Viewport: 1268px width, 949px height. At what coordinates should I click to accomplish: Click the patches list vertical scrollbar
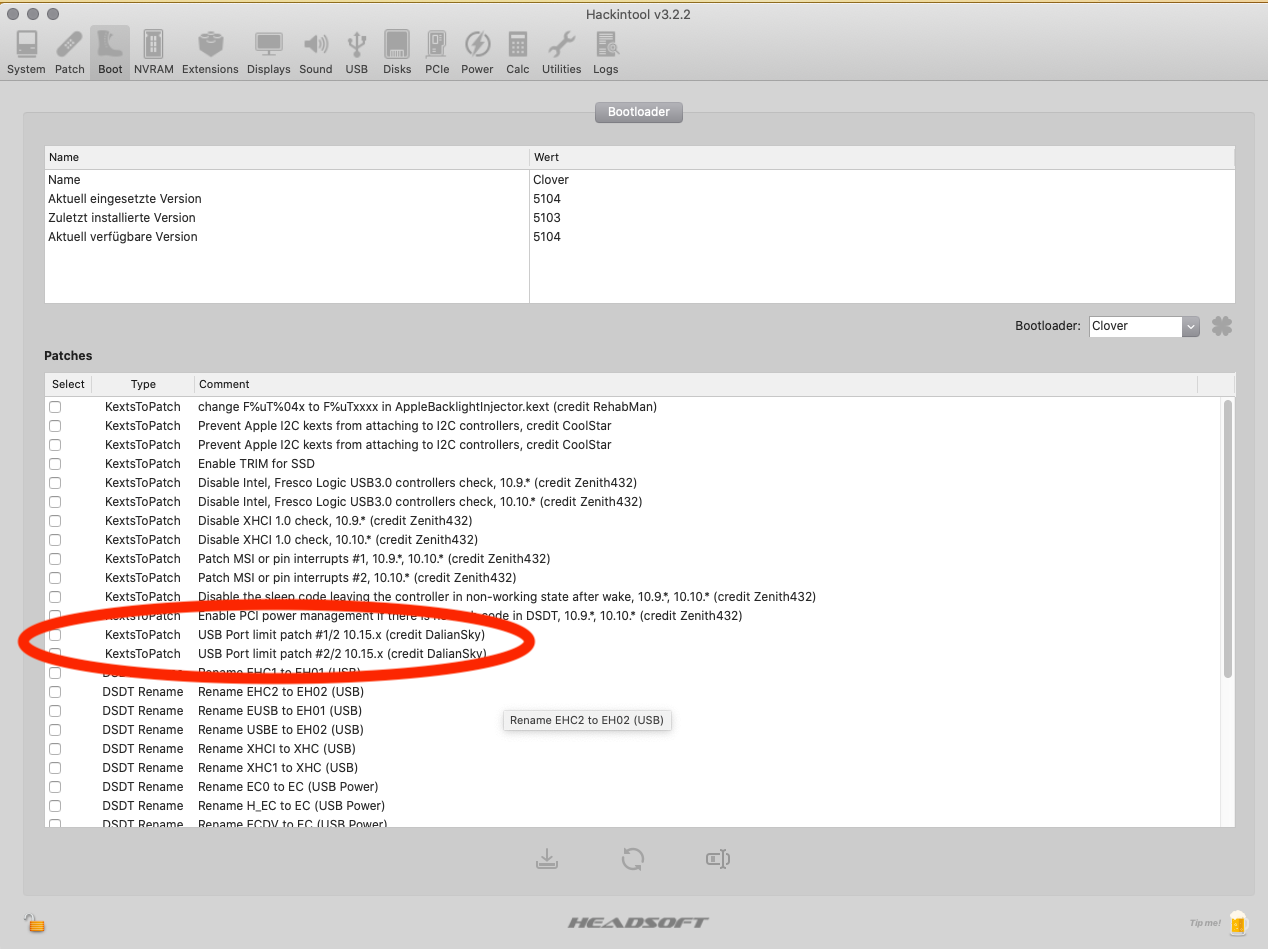pyautogui.click(x=1227, y=538)
